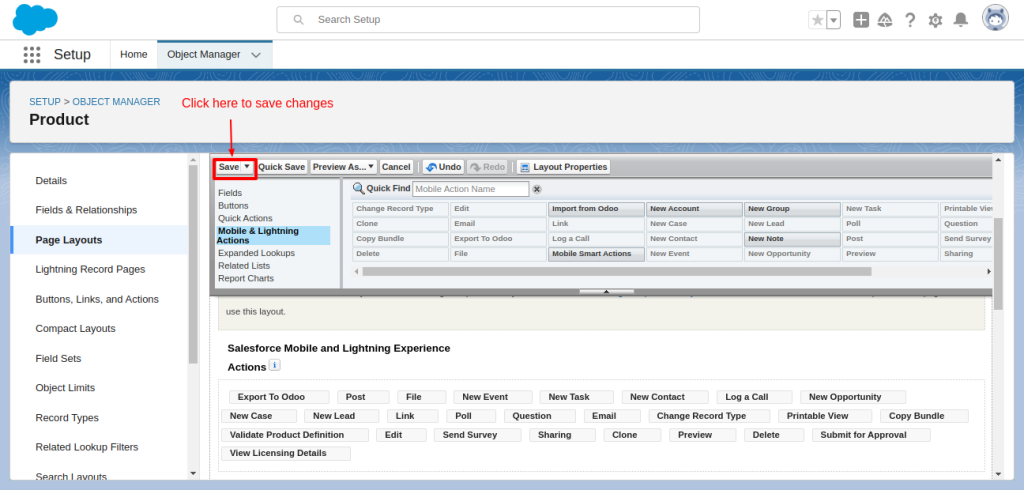The width and height of the screenshot is (1024, 490).
Task: Open Field Sets in sidebar
Action: 58,358
